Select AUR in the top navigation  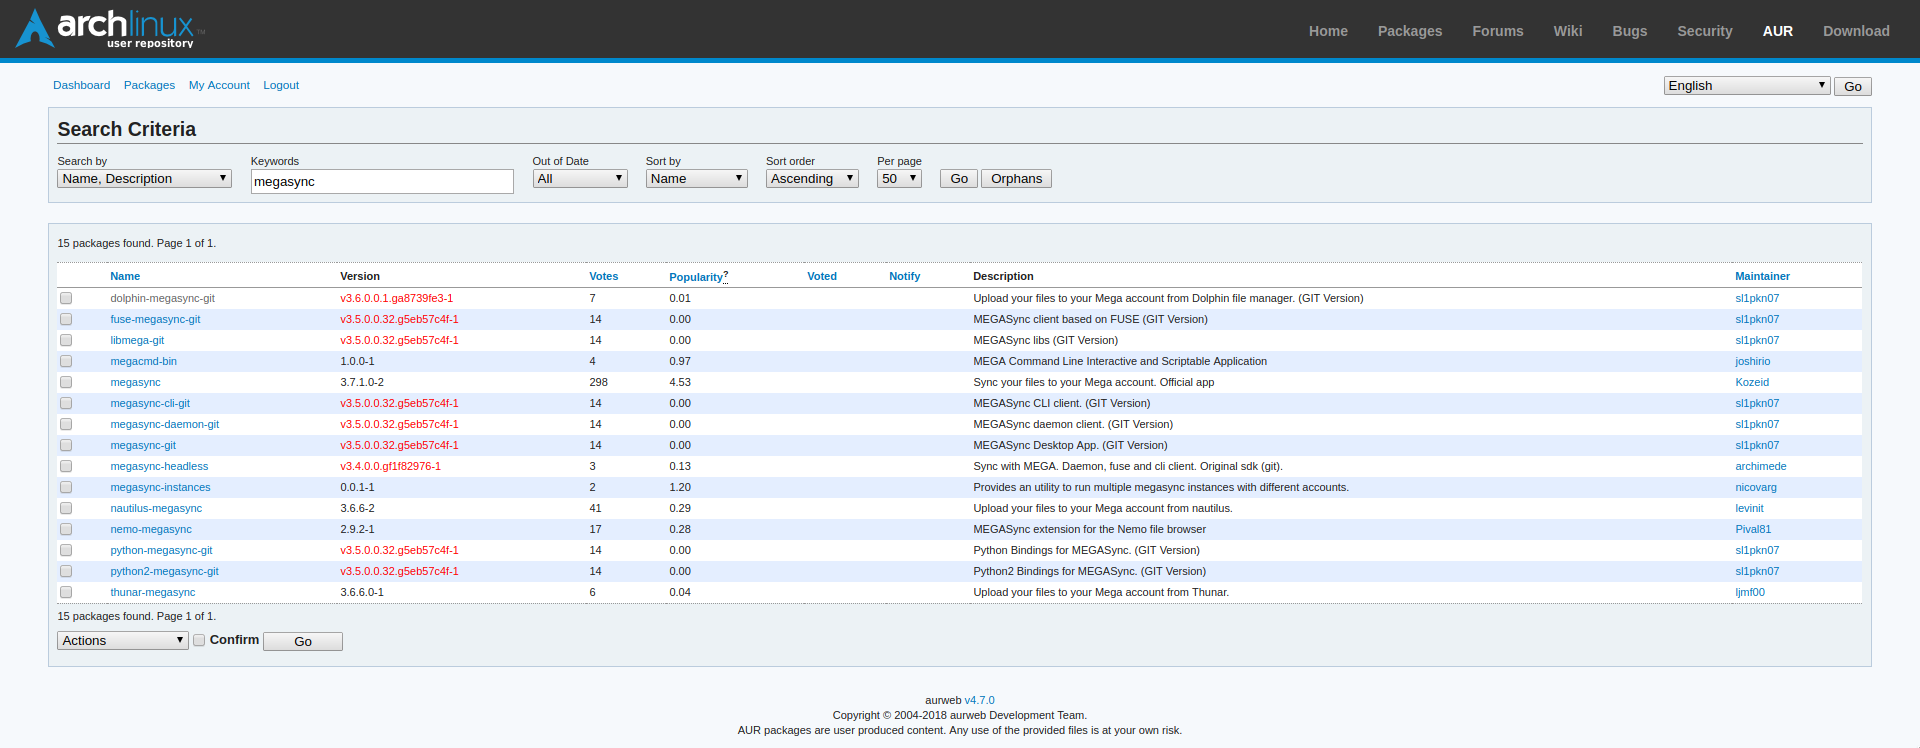(1778, 31)
